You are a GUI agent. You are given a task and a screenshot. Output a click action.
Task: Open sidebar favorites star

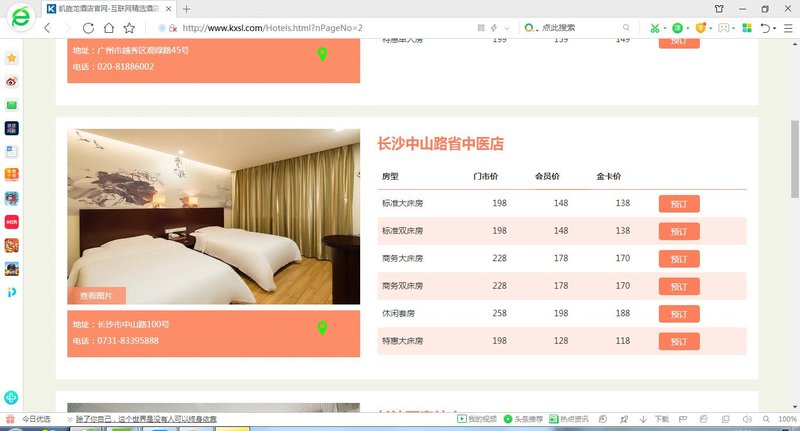(11, 59)
